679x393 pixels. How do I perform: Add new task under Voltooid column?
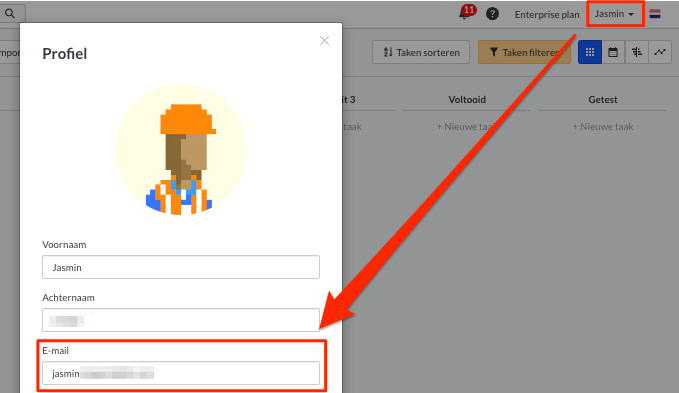coord(466,127)
